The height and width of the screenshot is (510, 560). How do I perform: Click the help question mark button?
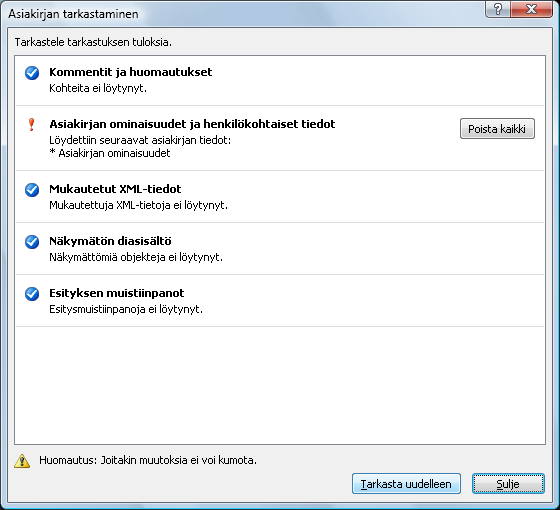click(x=498, y=9)
